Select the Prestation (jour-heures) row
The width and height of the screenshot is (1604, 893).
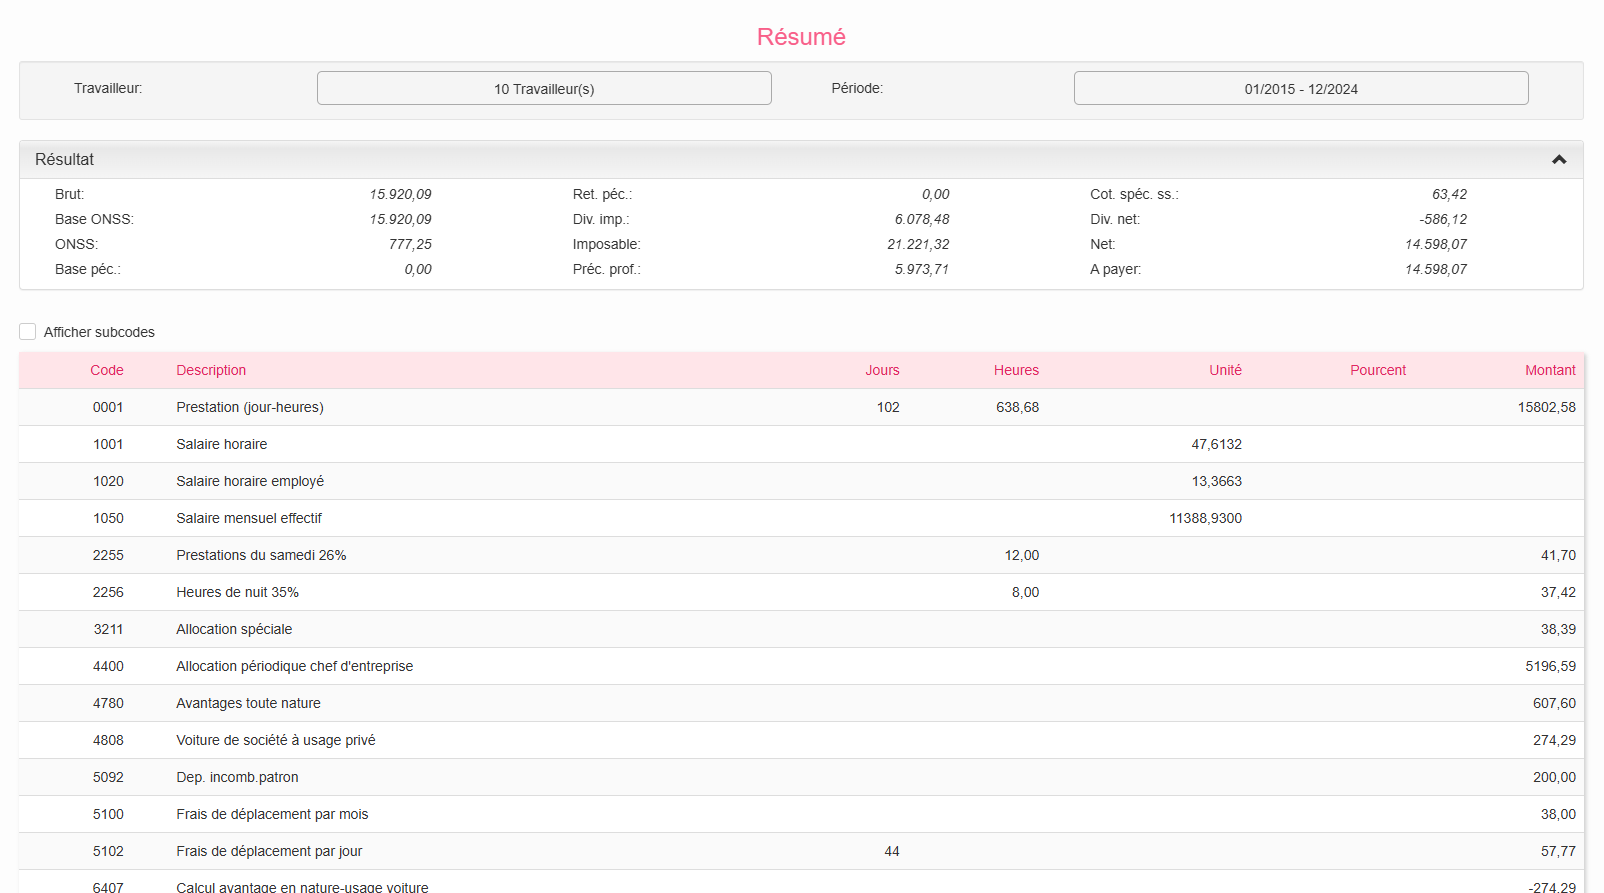tap(250, 407)
